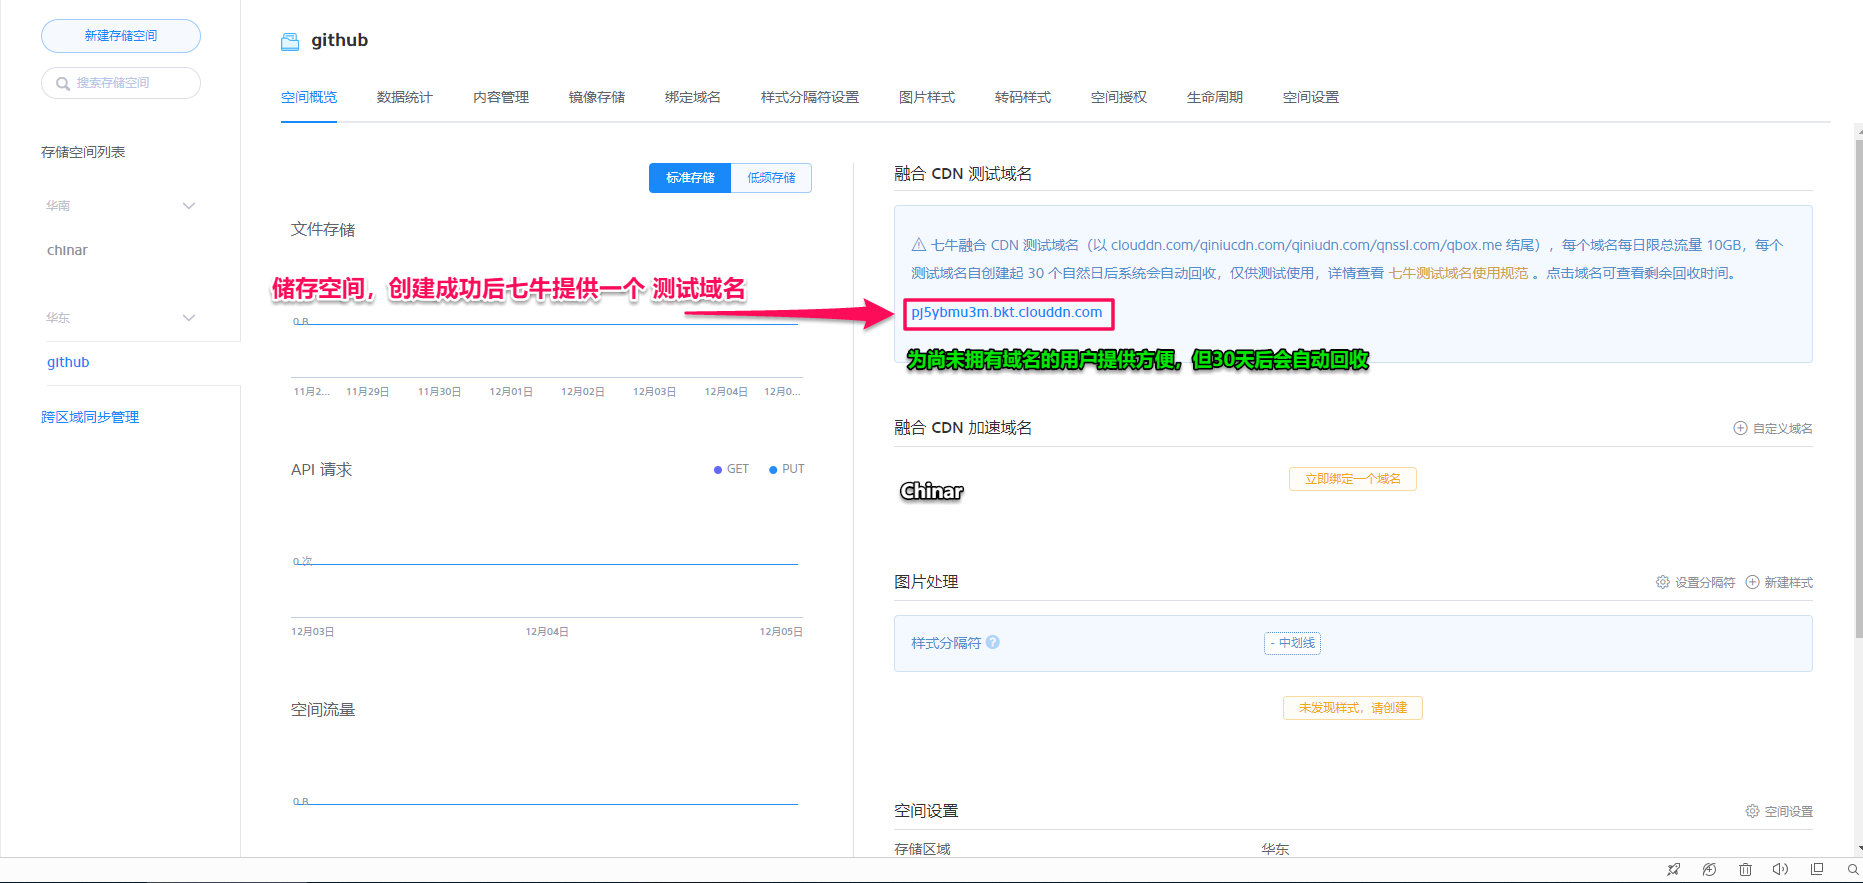Click the 中划线 separator tag

tap(1292, 643)
